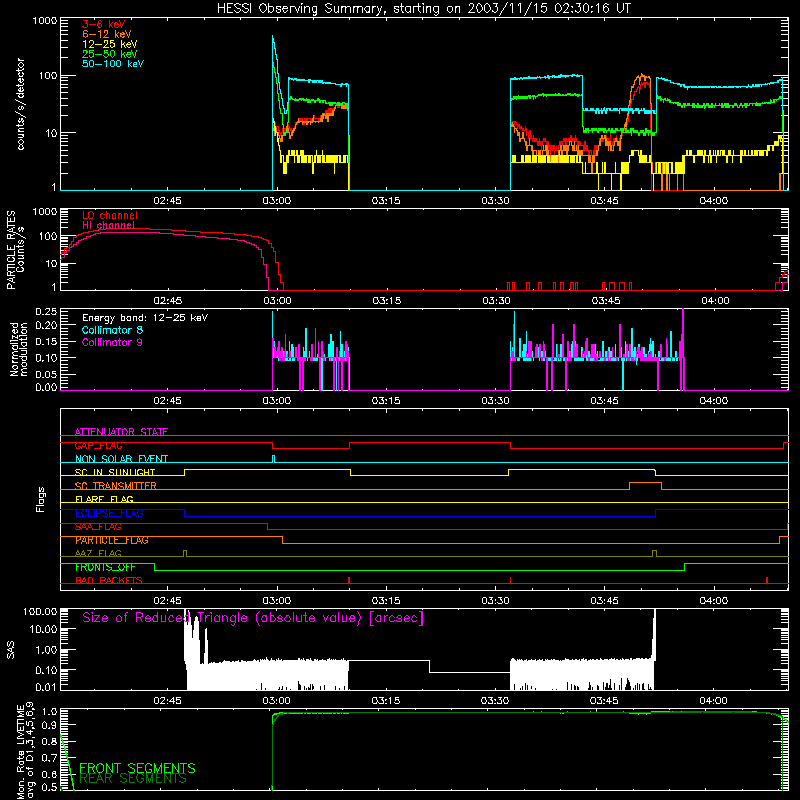Click the raised SC_TRANSMITTER pulse segment

[645, 482]
